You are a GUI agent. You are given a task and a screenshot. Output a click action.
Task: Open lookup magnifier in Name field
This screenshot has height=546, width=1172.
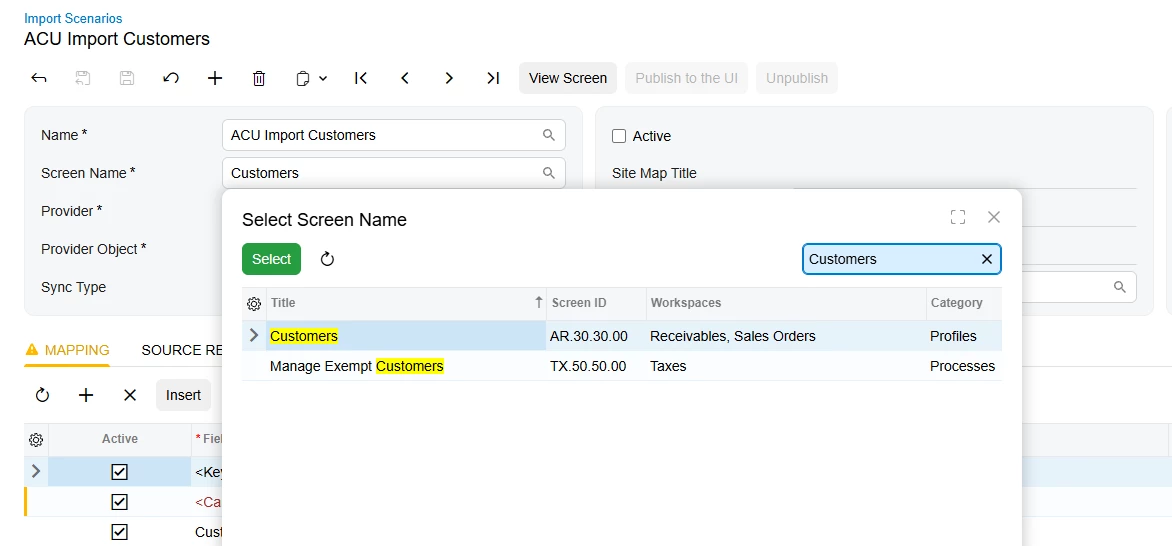click(x=549, y=135)
